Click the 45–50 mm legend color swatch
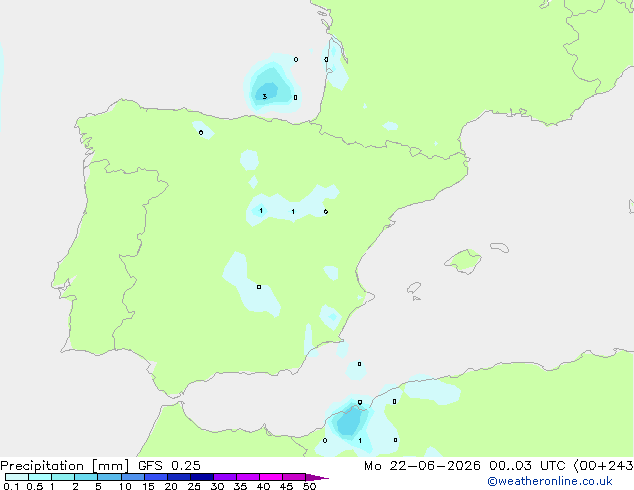 [x=294, y=477]
